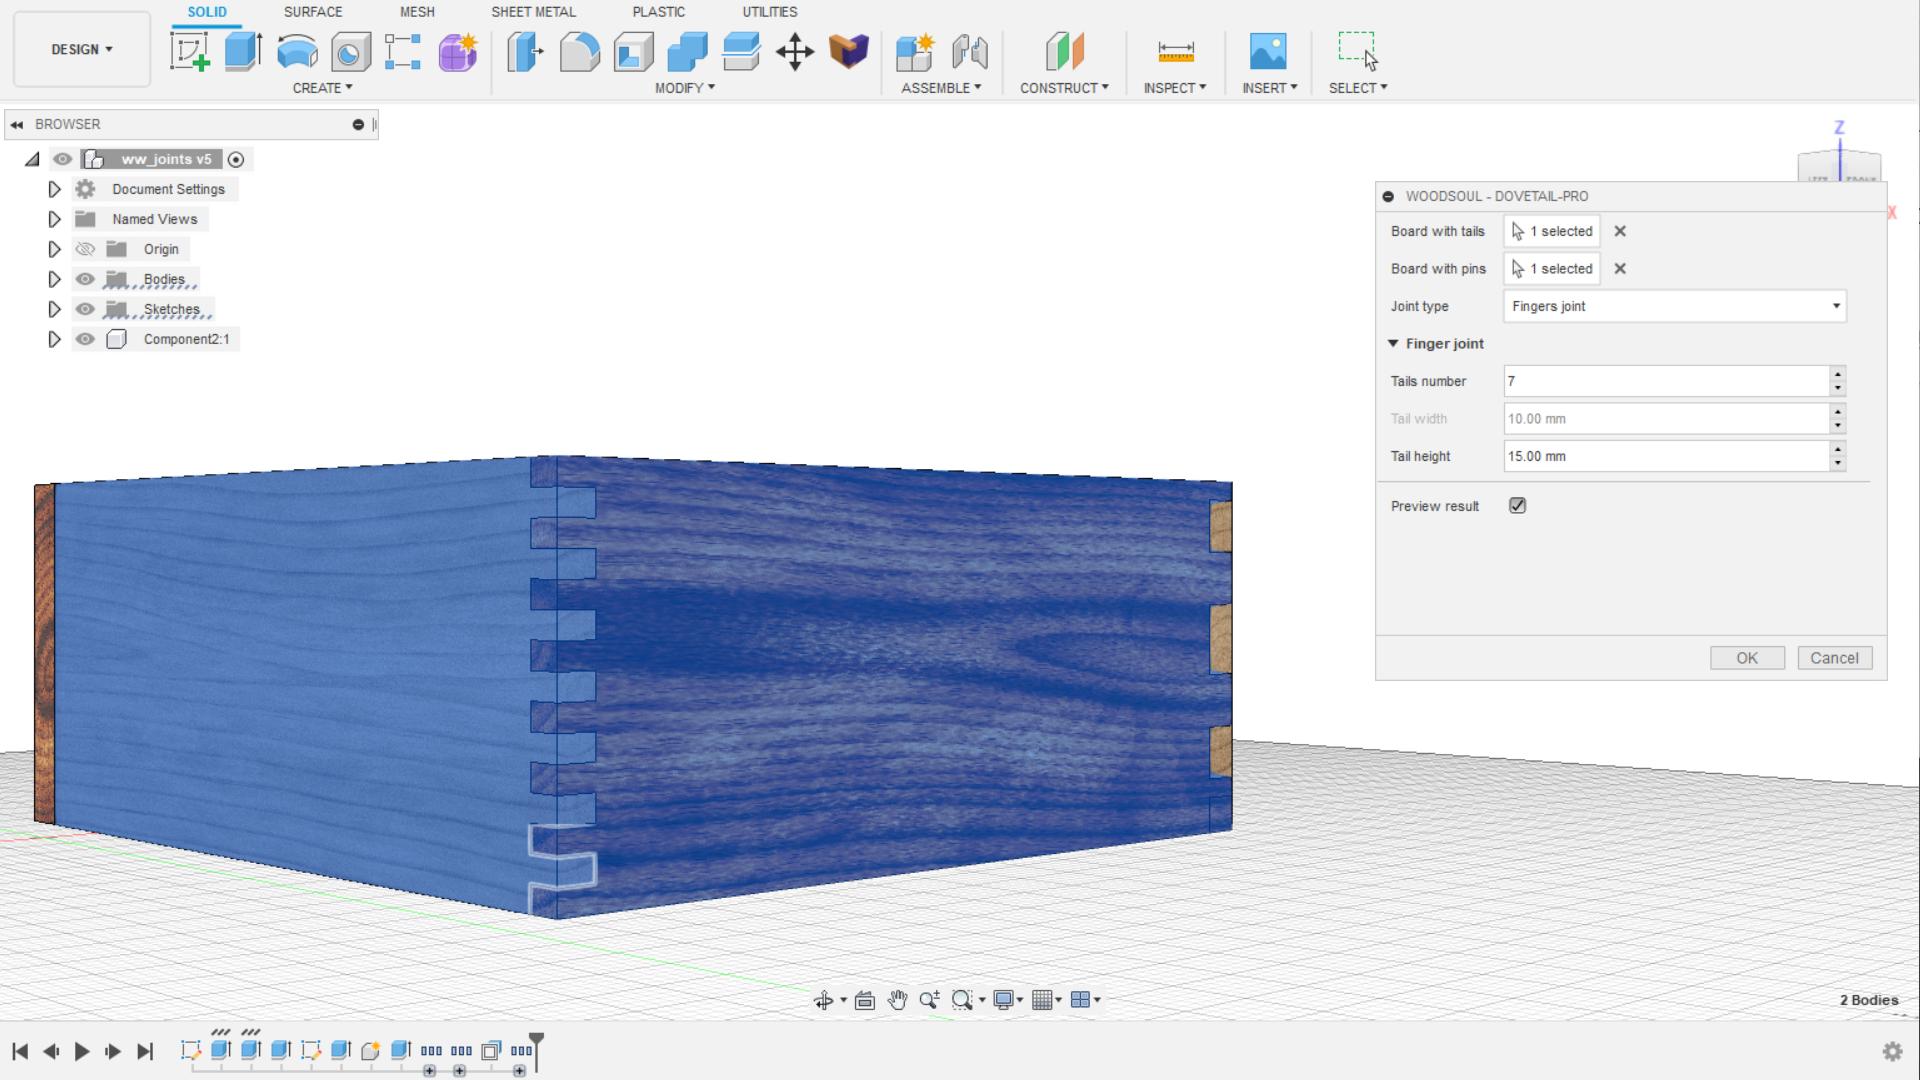This screenshot has height=1080, width=1920.
Task: Collapse the Finger joint section
Action: (x=1393, y=343)
